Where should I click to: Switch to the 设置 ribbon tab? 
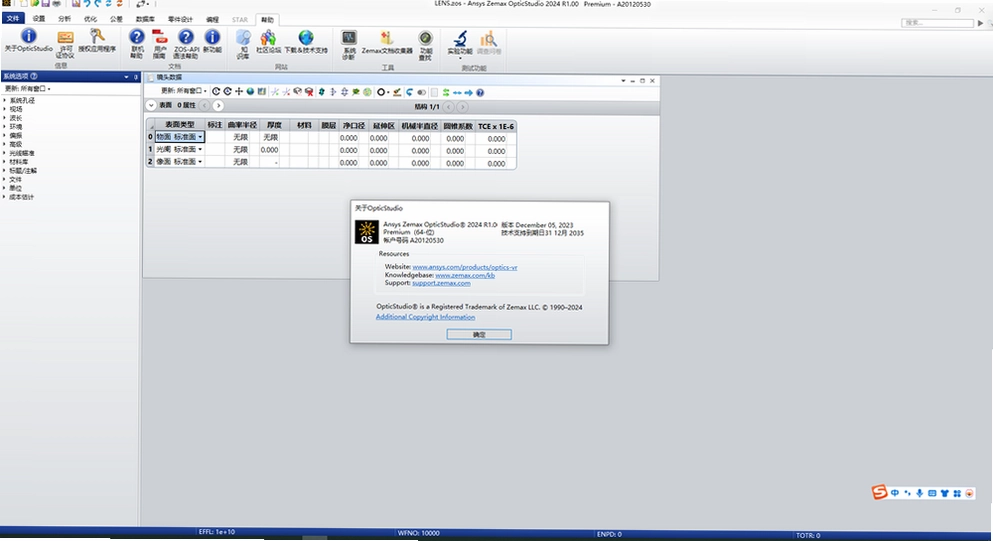39,19
